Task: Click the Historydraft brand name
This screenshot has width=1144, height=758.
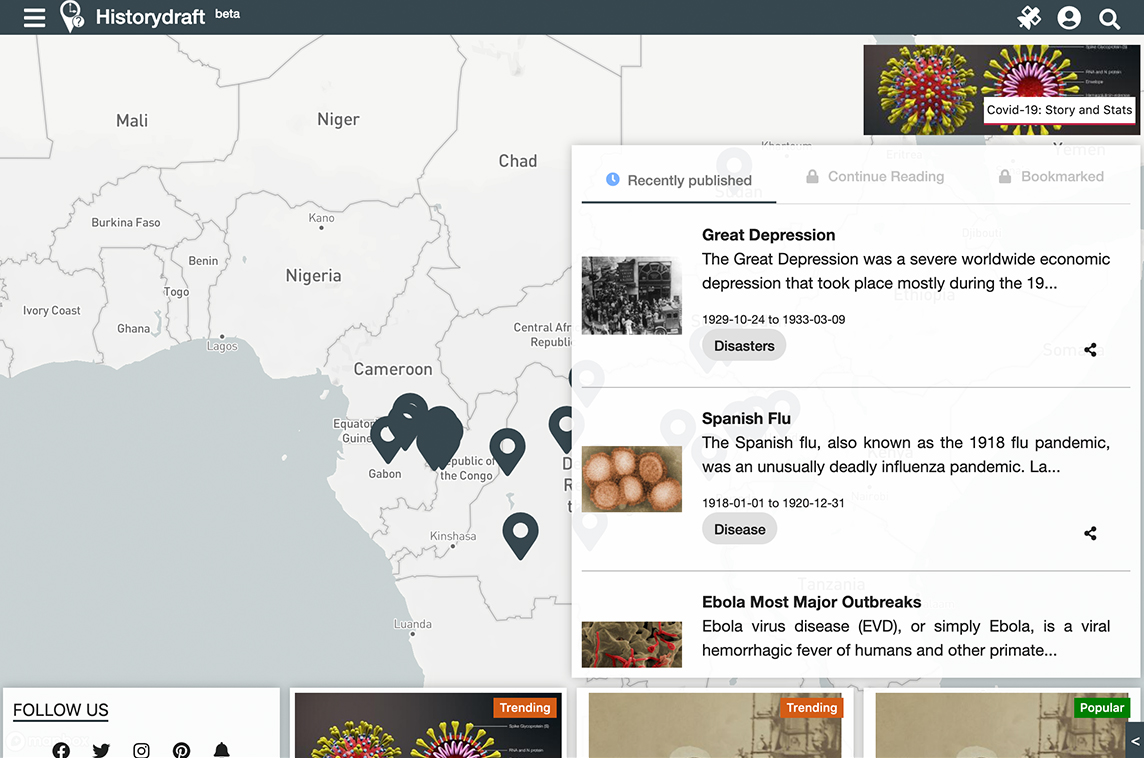Action: pyautogui.click(x=150, y=17)
